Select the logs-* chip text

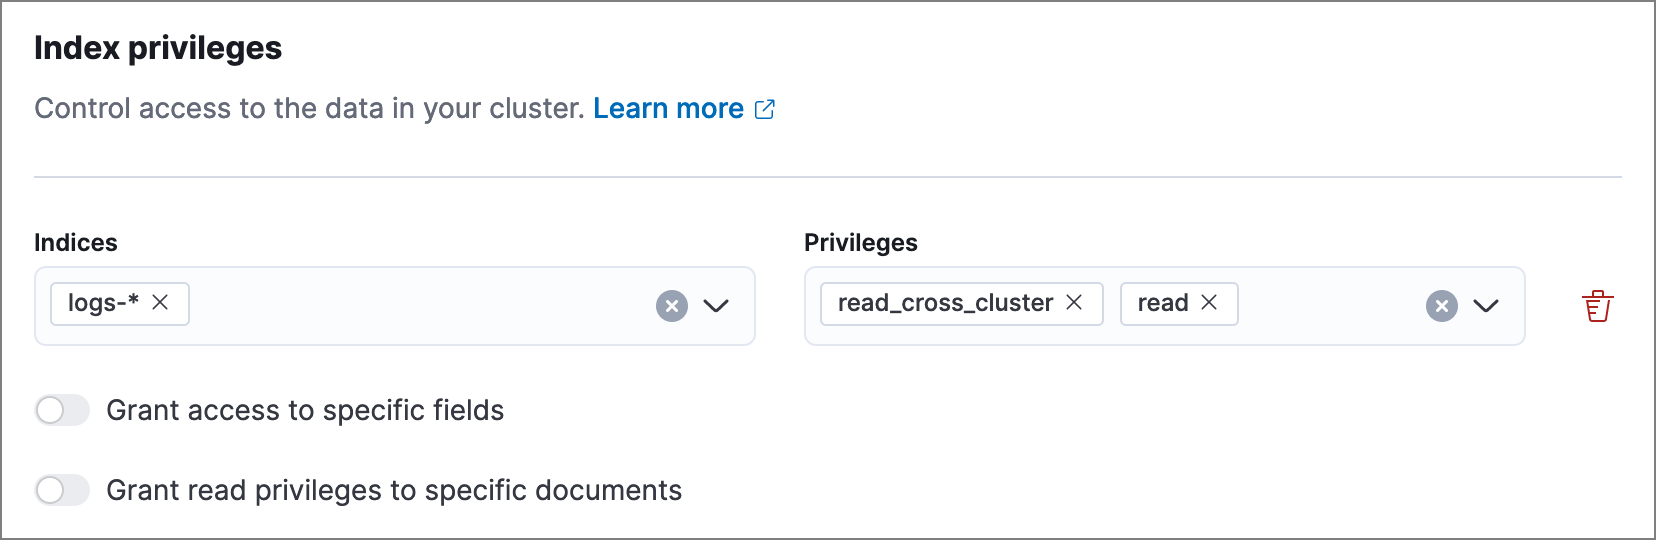103,303
